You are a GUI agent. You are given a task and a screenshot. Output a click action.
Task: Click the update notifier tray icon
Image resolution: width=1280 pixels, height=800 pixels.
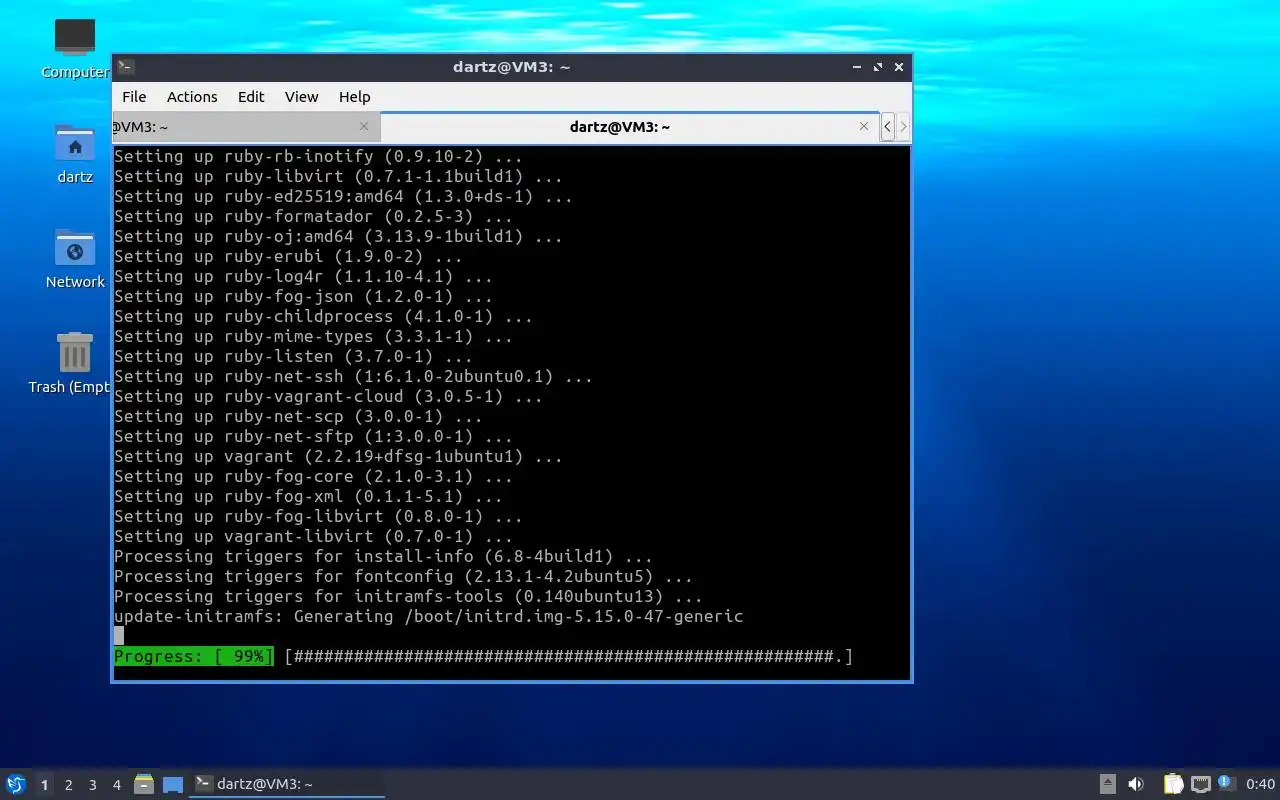tap(1226, 783)
